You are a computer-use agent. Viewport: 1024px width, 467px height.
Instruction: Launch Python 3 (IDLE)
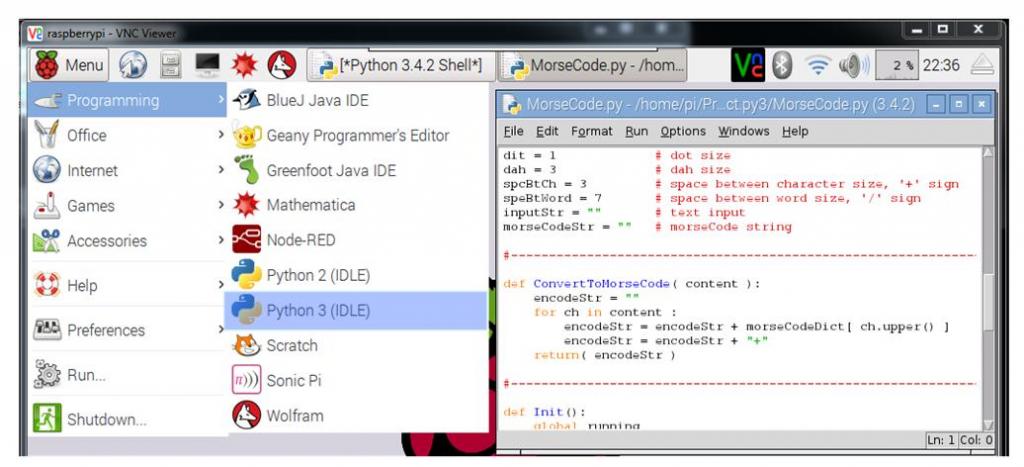coord(357,310)
